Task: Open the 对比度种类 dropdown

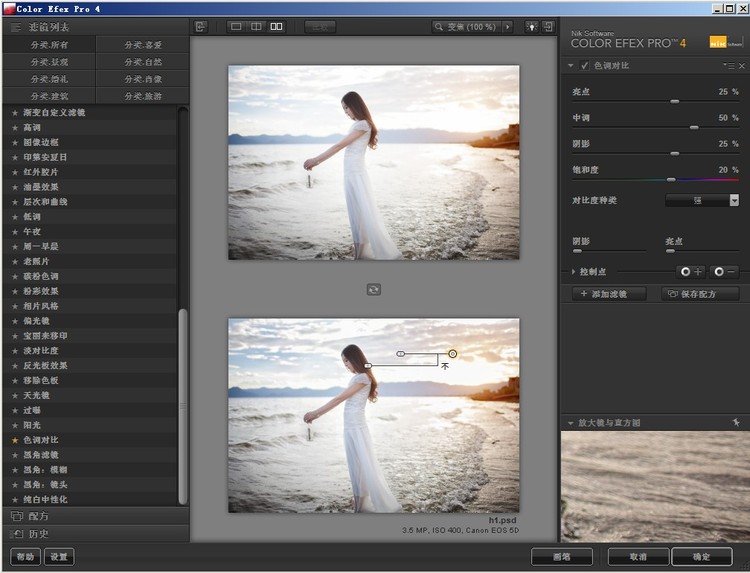Action: click(702, 200)
